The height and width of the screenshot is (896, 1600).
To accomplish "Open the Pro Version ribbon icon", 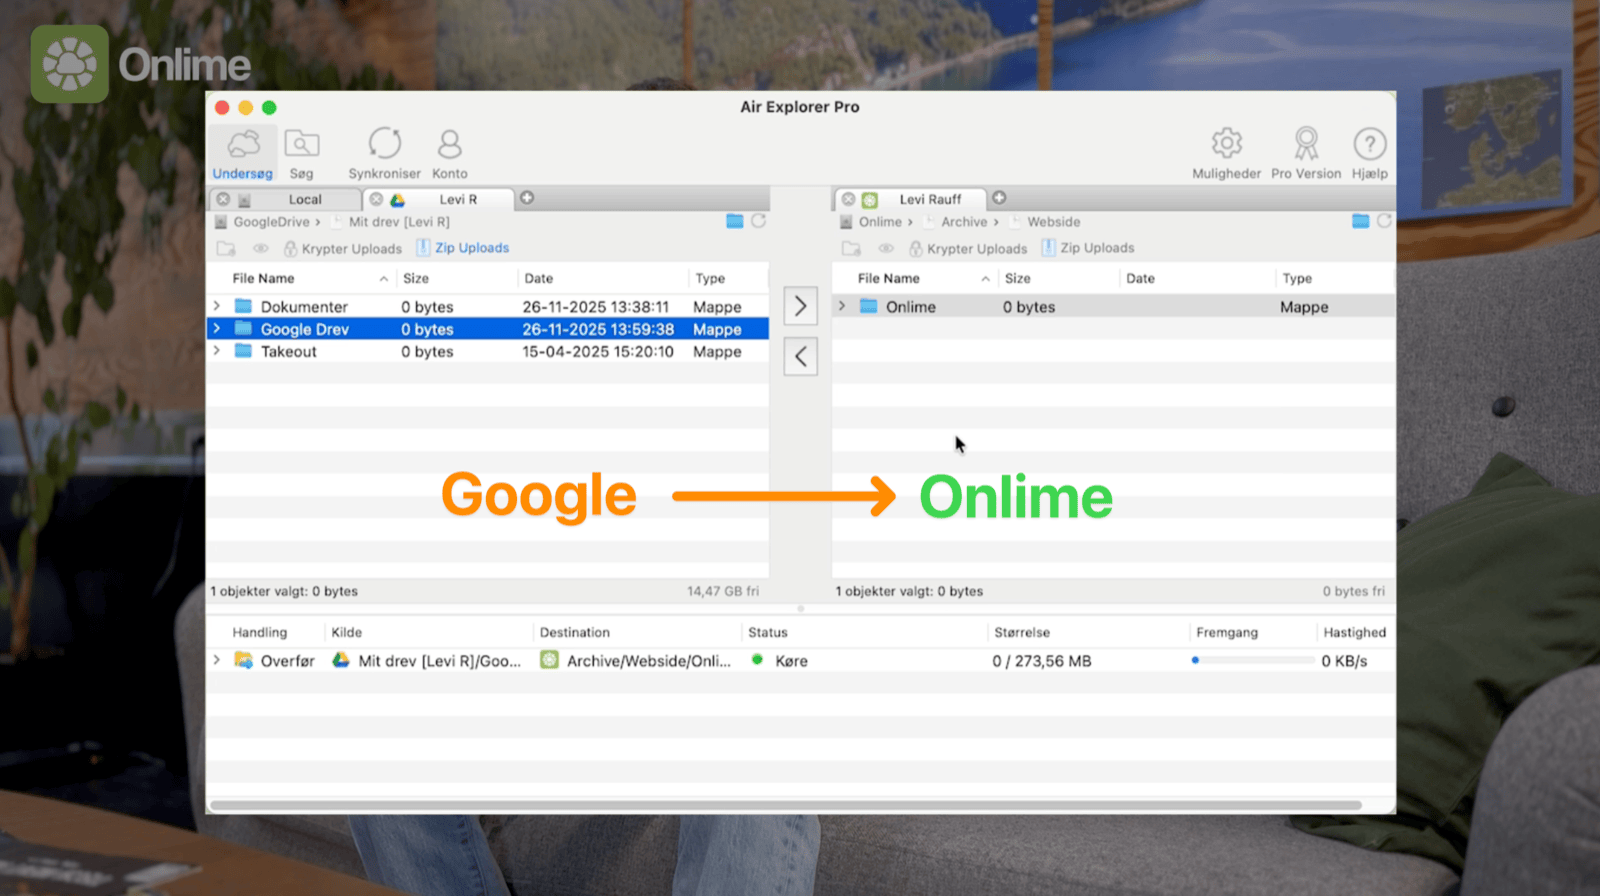I will point(1305,153).
